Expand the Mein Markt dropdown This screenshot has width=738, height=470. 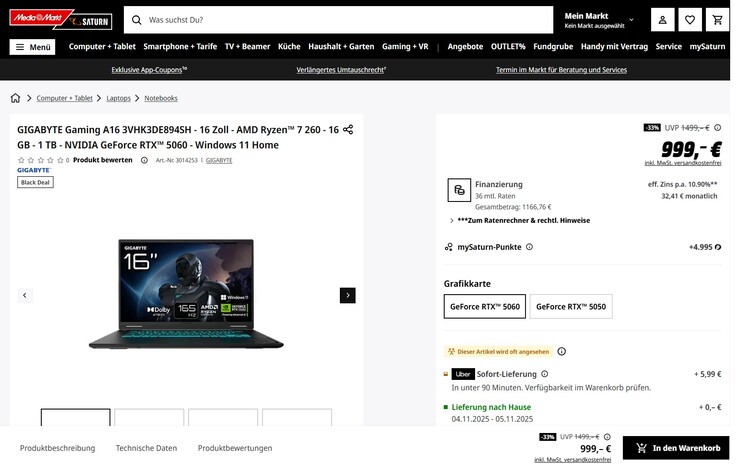pos(599,20)
